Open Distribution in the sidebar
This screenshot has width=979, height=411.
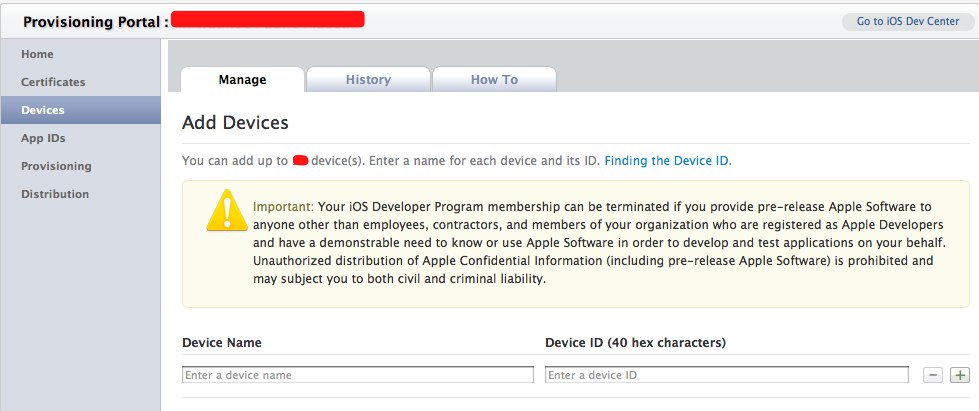55,194
